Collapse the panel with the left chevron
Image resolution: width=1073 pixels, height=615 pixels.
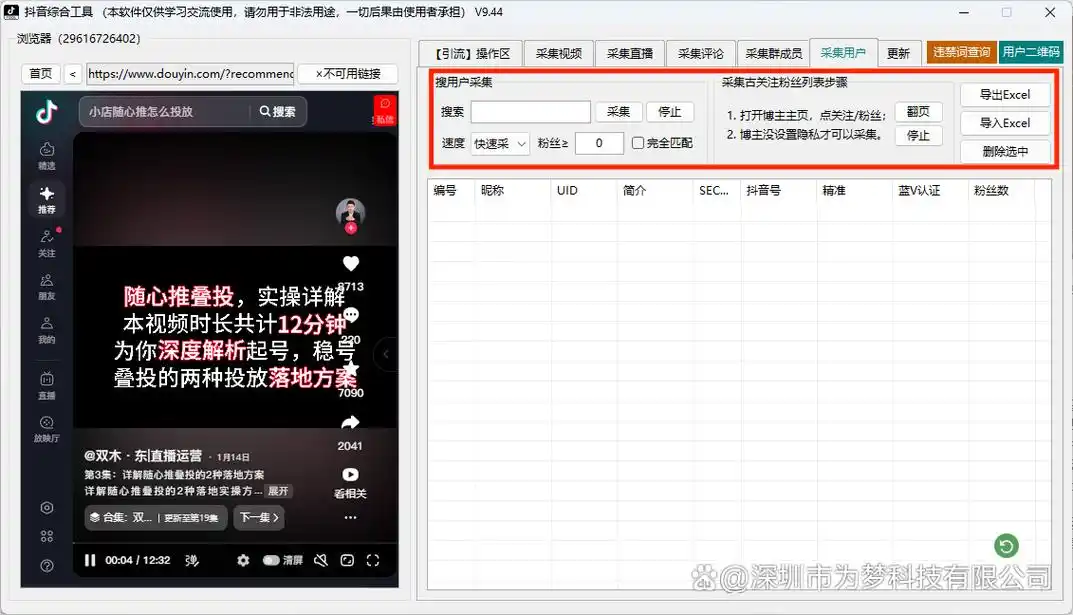(386, 352)
